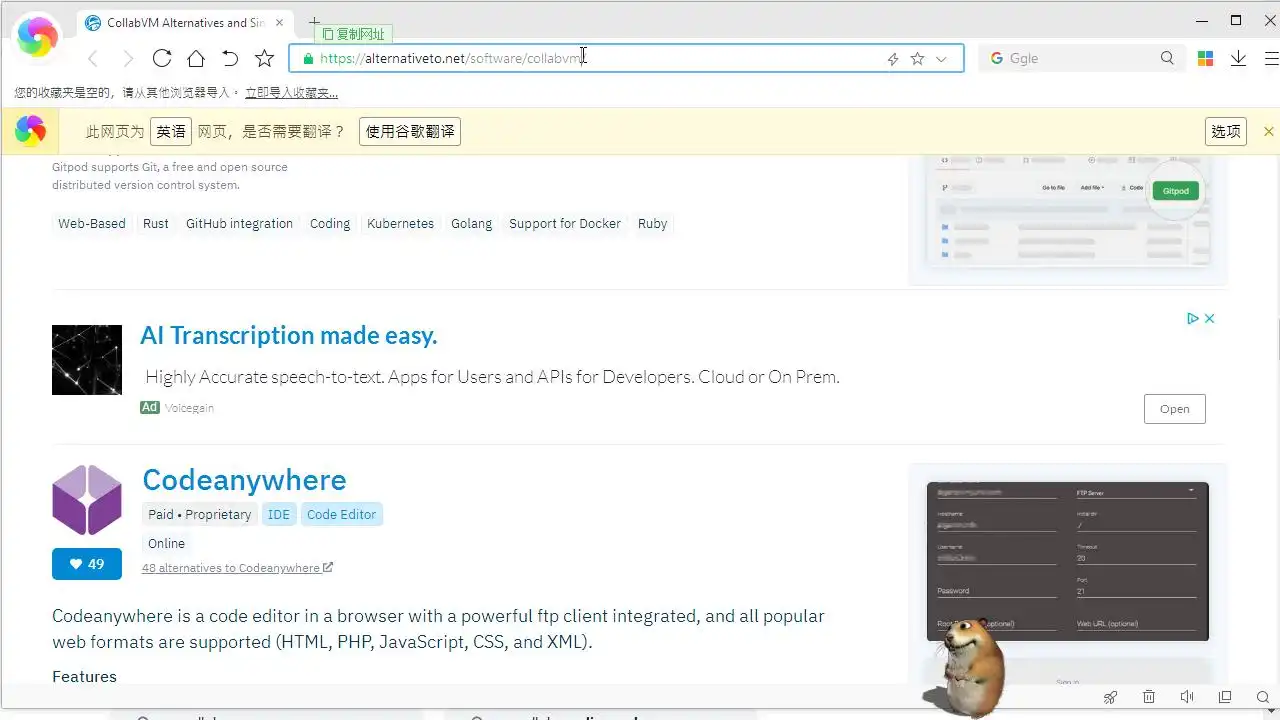Reload the page with the refresh icon
This screenshot has height=720, width=1280.
tap(162, 58)
